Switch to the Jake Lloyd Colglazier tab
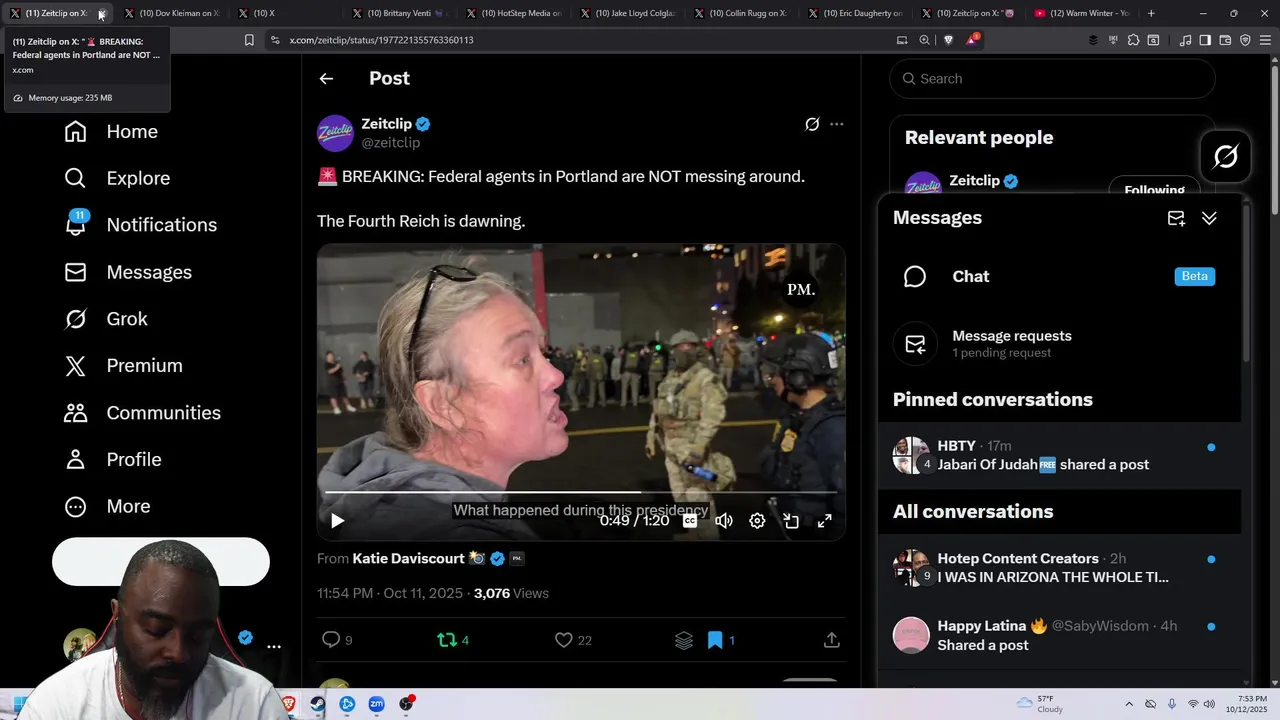1280x720 pixels. point(629,13)
